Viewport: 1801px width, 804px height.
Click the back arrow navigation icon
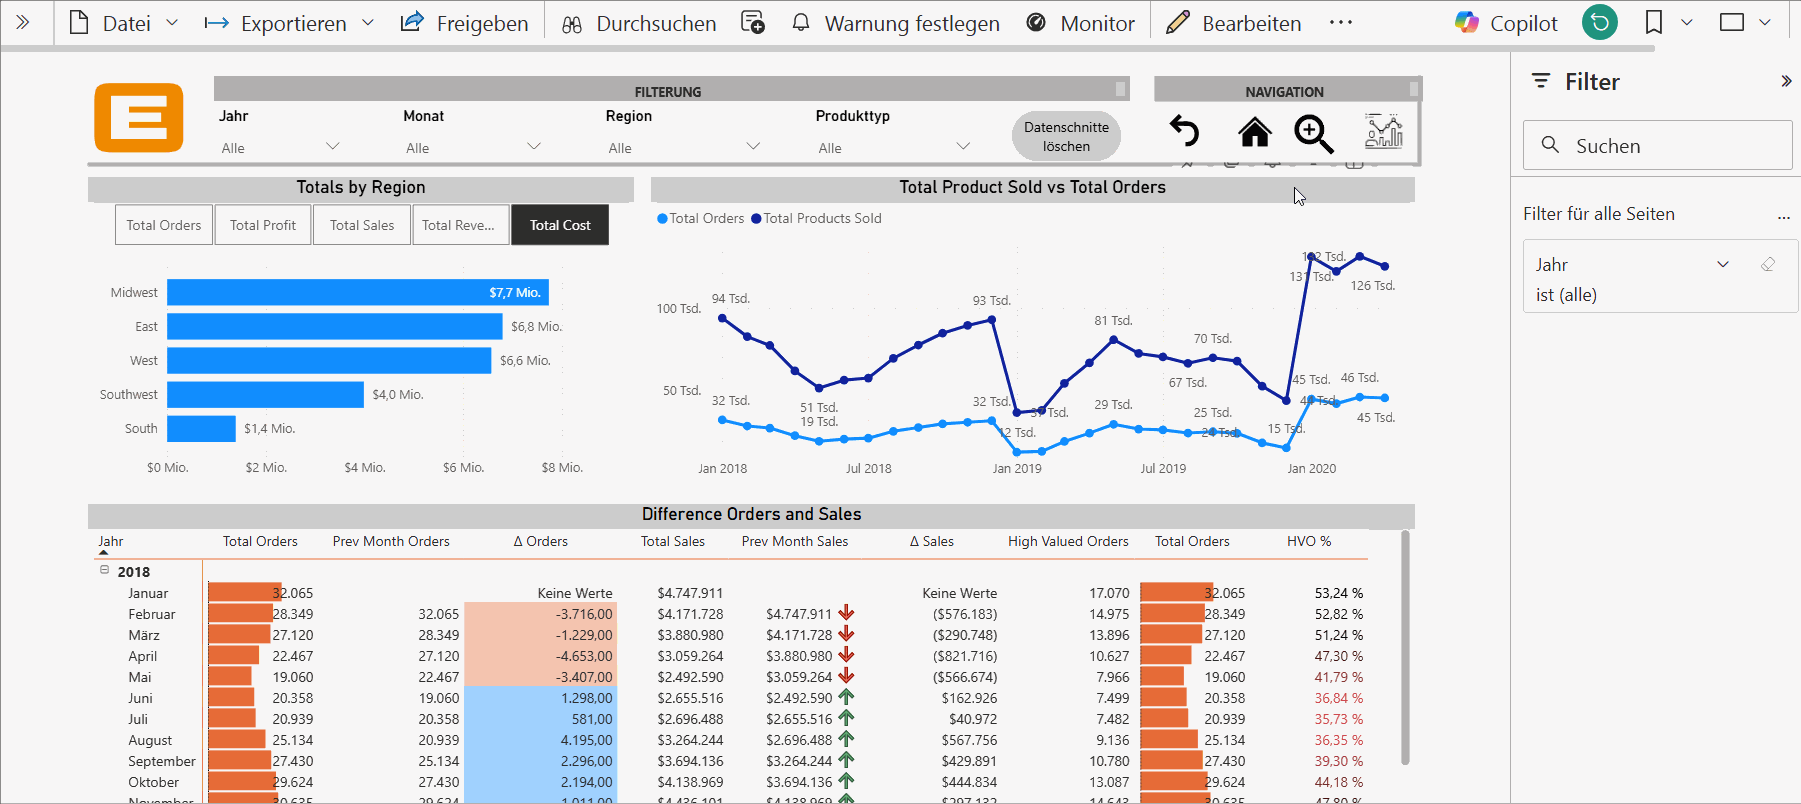pos(1185,132)
